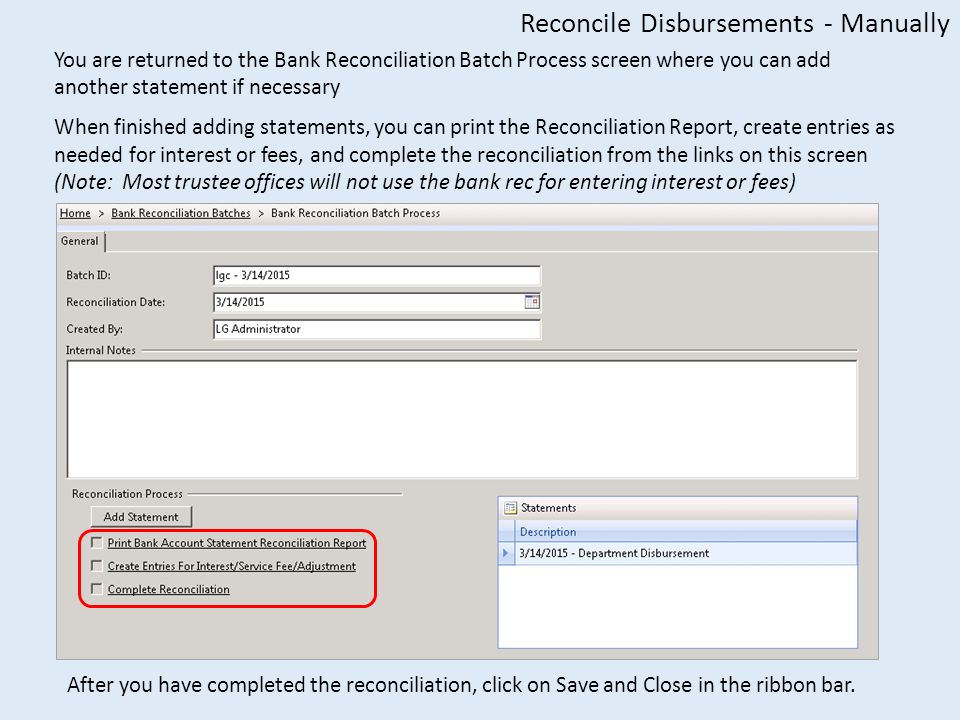The height and width of the screenshot is (720, 960).
Task: Open Bank Reconciliation Batches breadcrumb
Action: click(181, 213)
